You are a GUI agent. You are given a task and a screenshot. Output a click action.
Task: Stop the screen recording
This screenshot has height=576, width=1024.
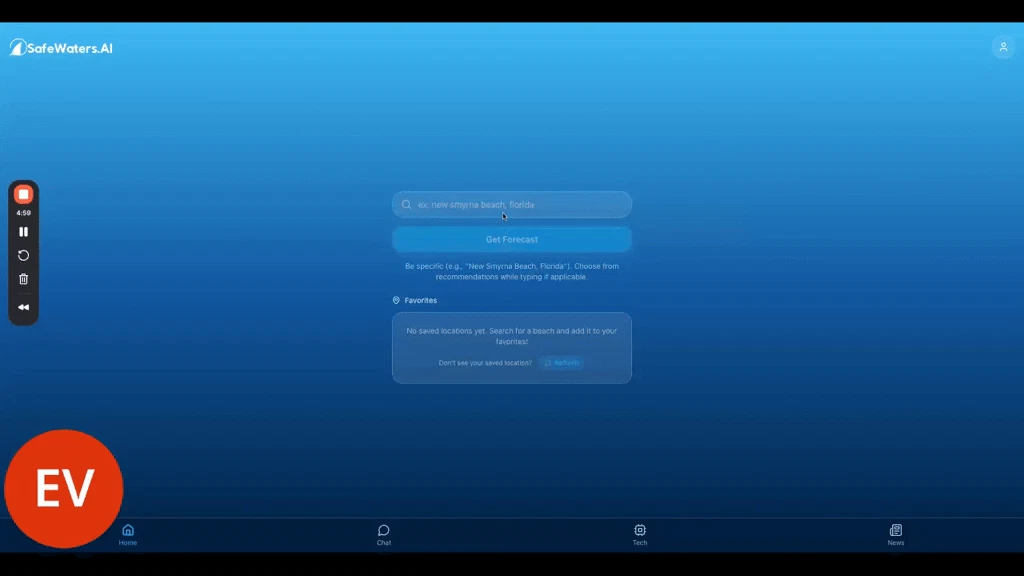pos(24,195)
